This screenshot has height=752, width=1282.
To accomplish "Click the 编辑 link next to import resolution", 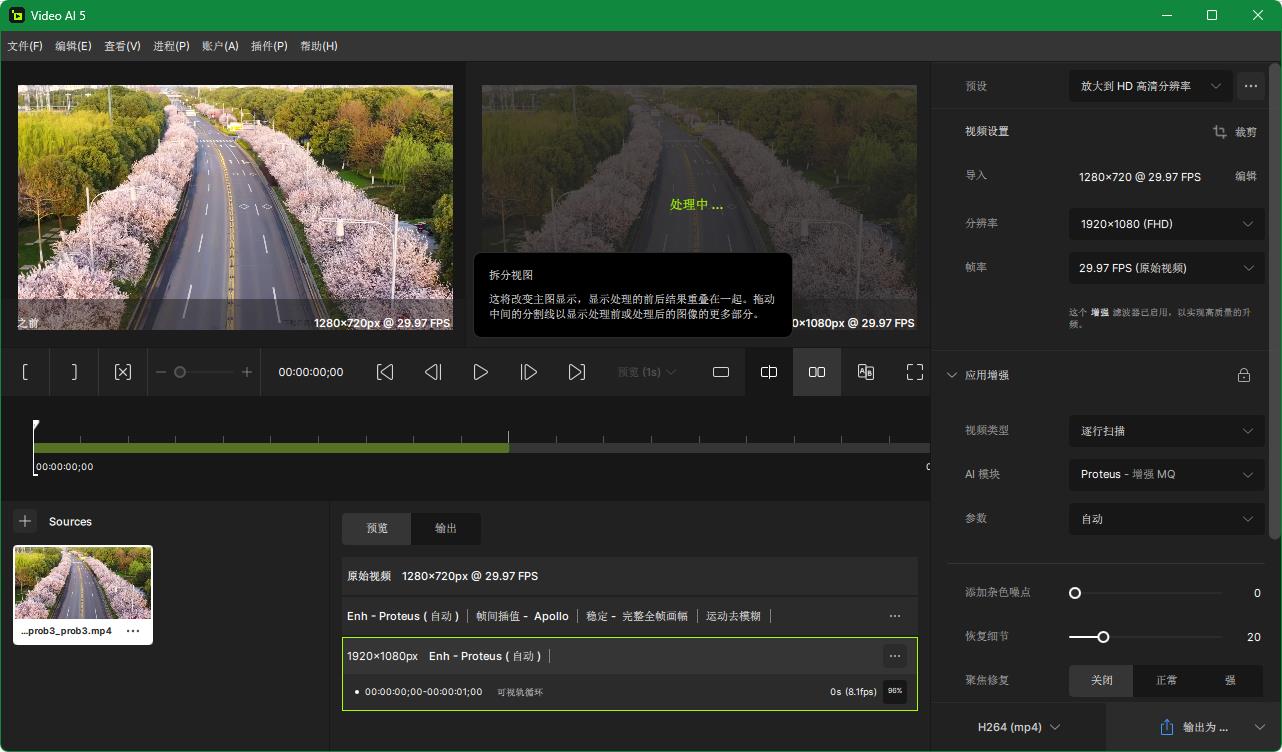I will 1245,176.
